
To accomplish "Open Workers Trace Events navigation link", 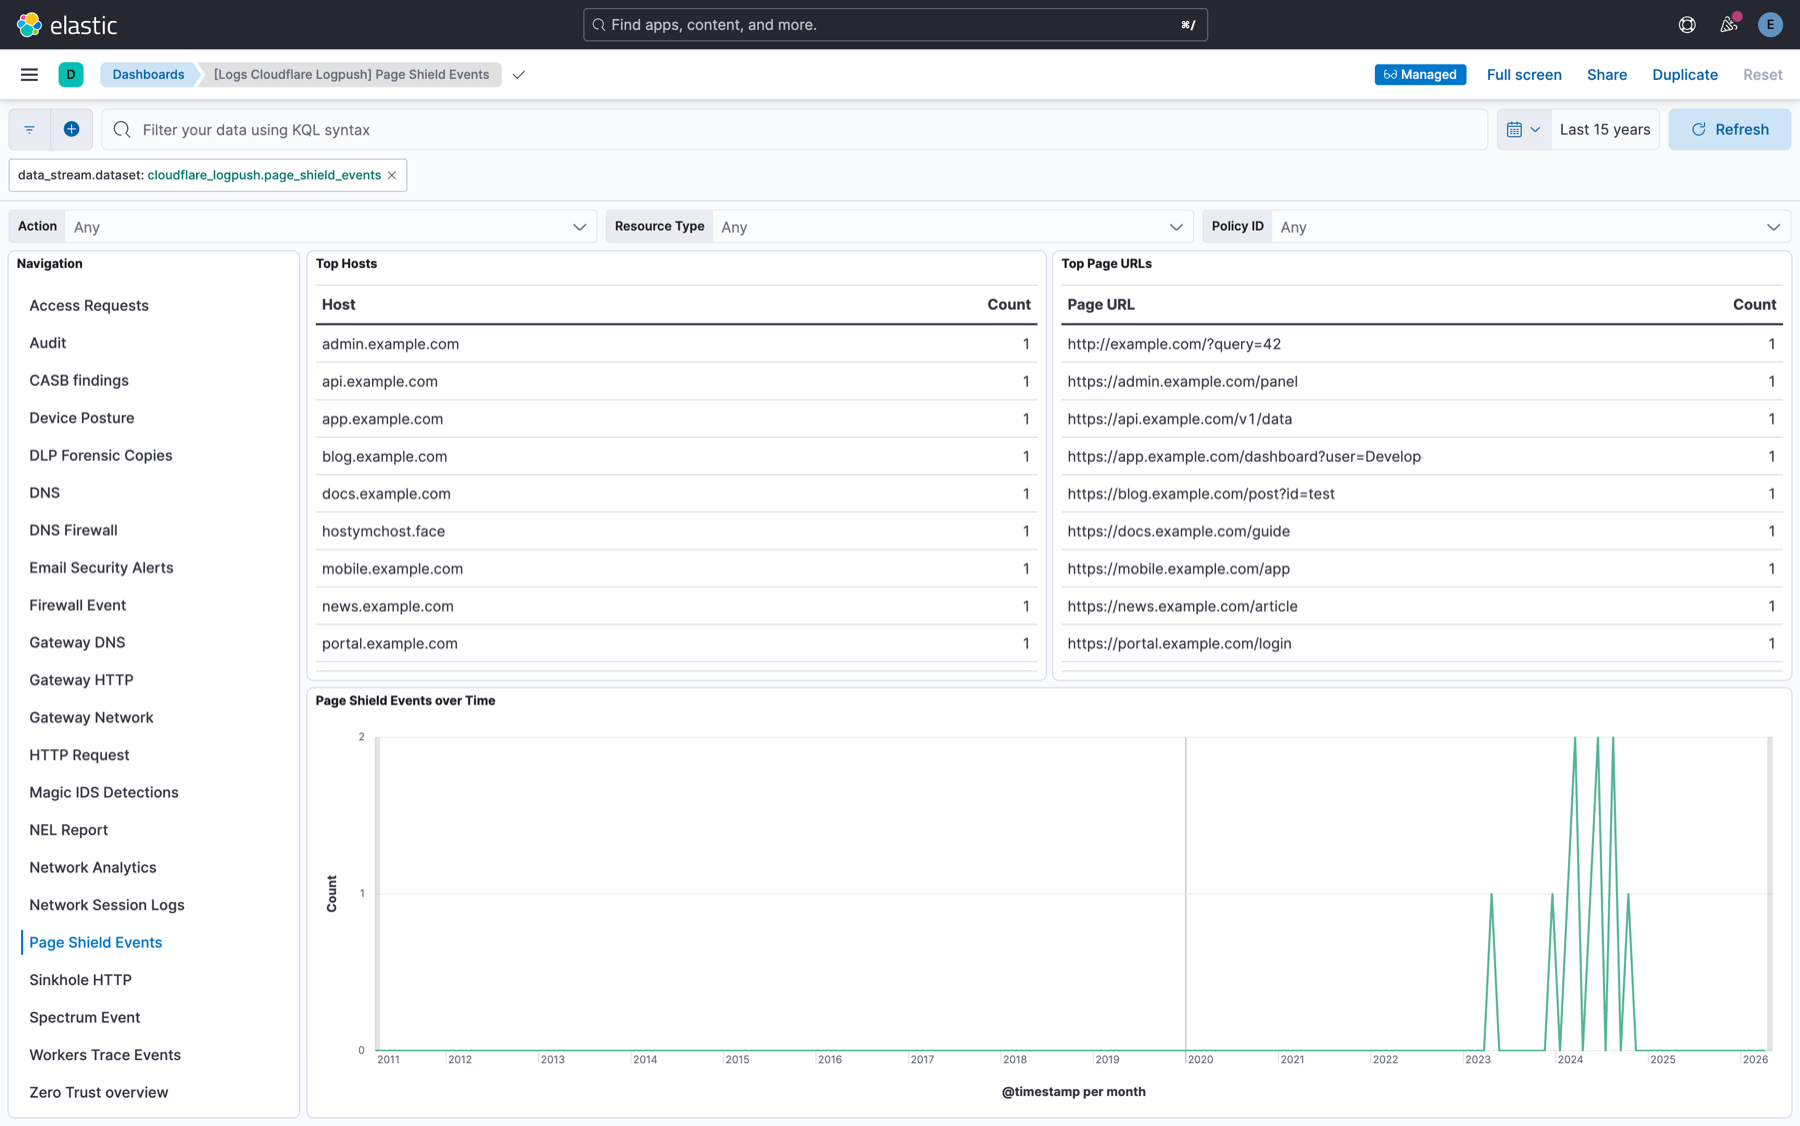I will pyautogui.click(x=105, y=1056).
